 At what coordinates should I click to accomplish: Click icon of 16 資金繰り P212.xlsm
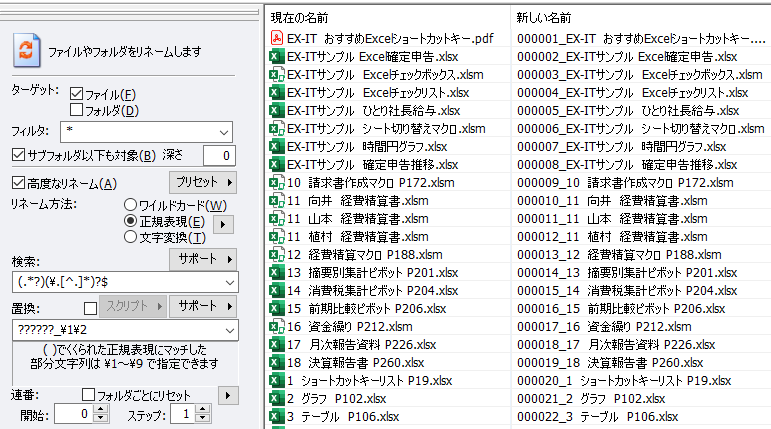click(x=277, y=326)
